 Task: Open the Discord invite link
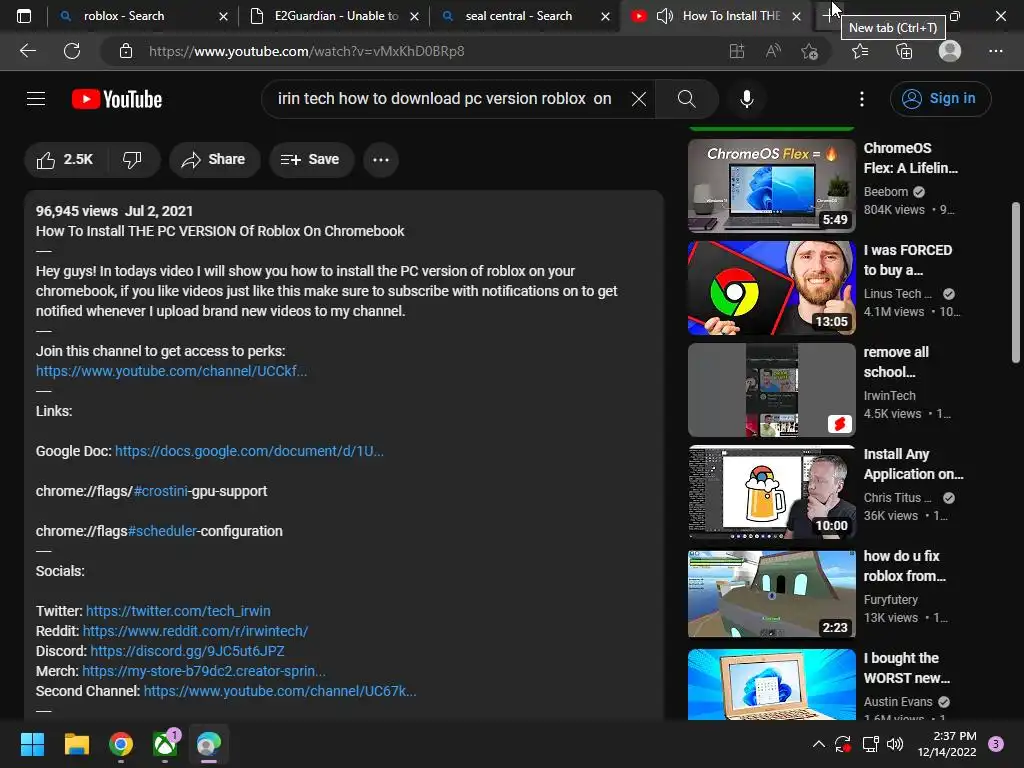tap(187, 651)
